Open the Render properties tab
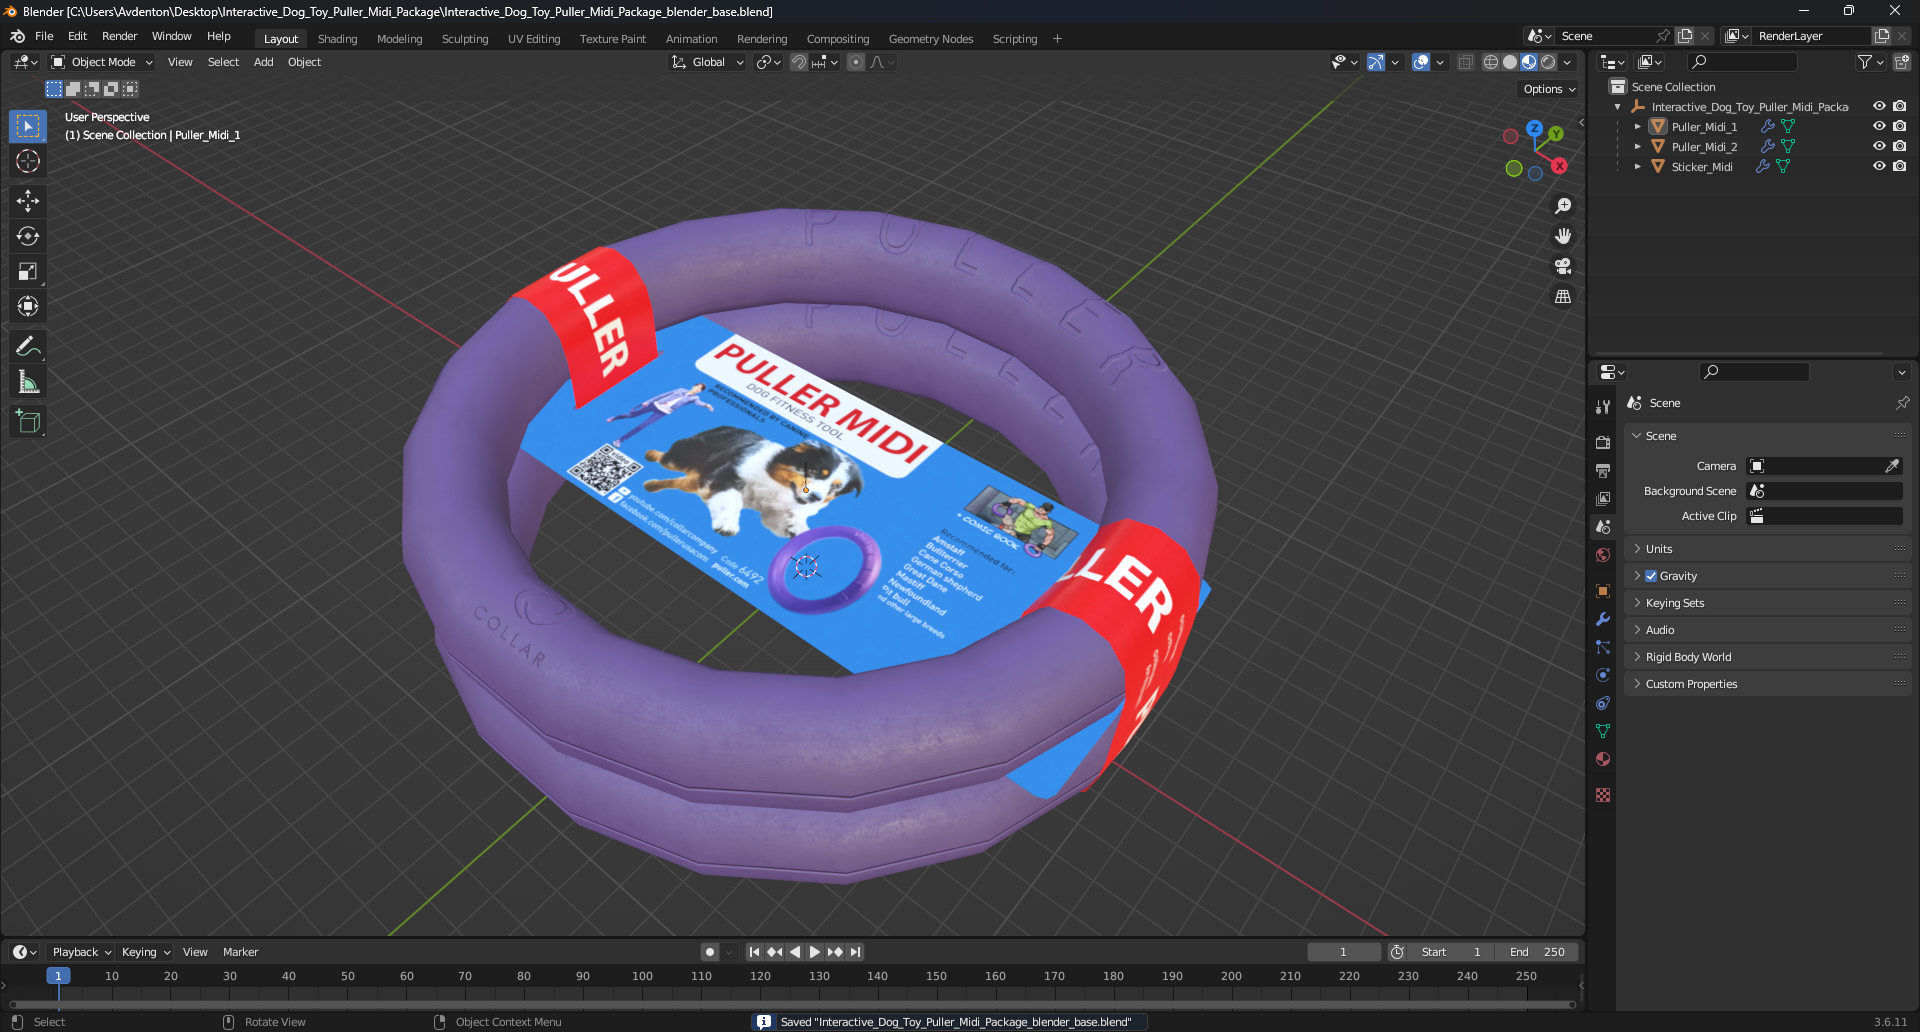Screen dimensions: 1920x1032 (1603, 442)
